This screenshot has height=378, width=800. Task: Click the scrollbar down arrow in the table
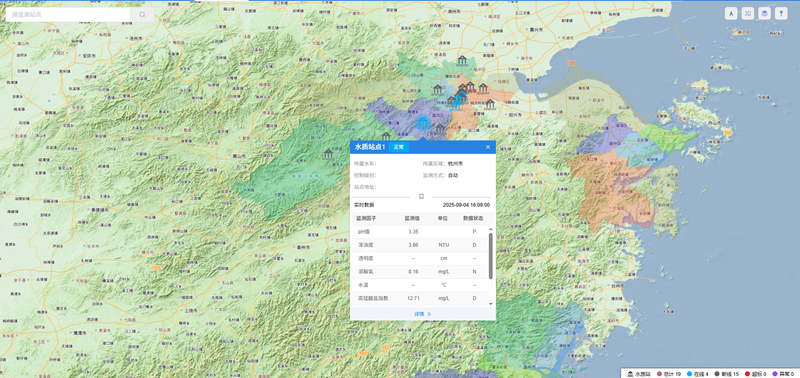point(491,304)
